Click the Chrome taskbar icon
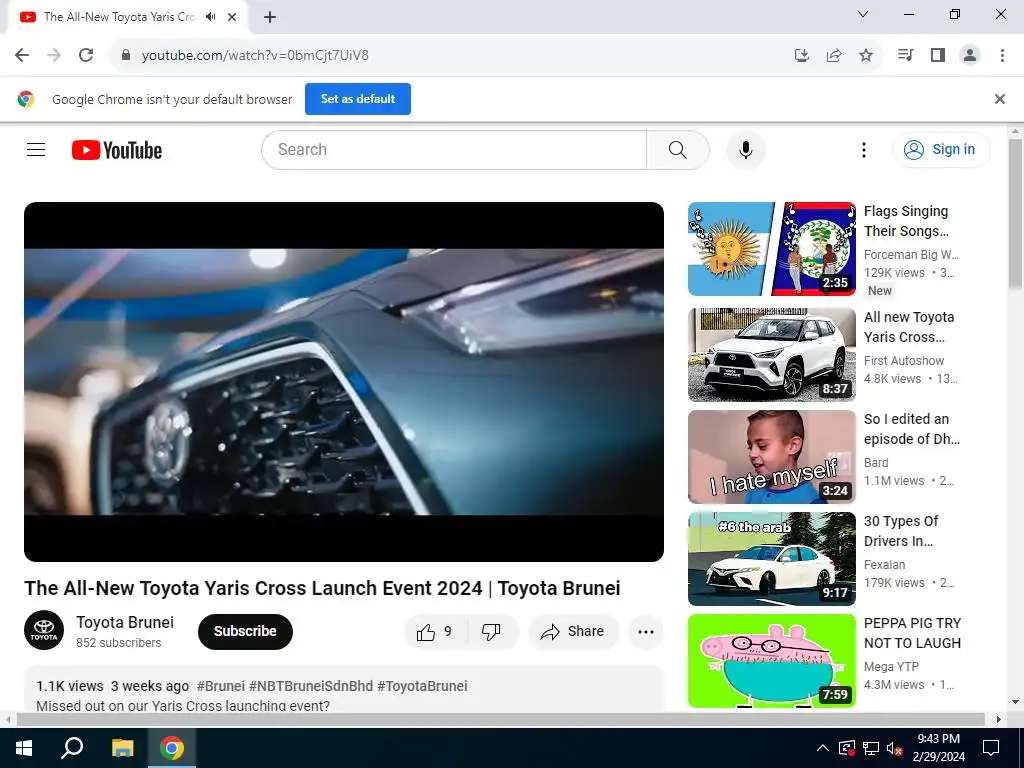Image resolution: width=1024 pixels, height=768 pixels. 172,748
